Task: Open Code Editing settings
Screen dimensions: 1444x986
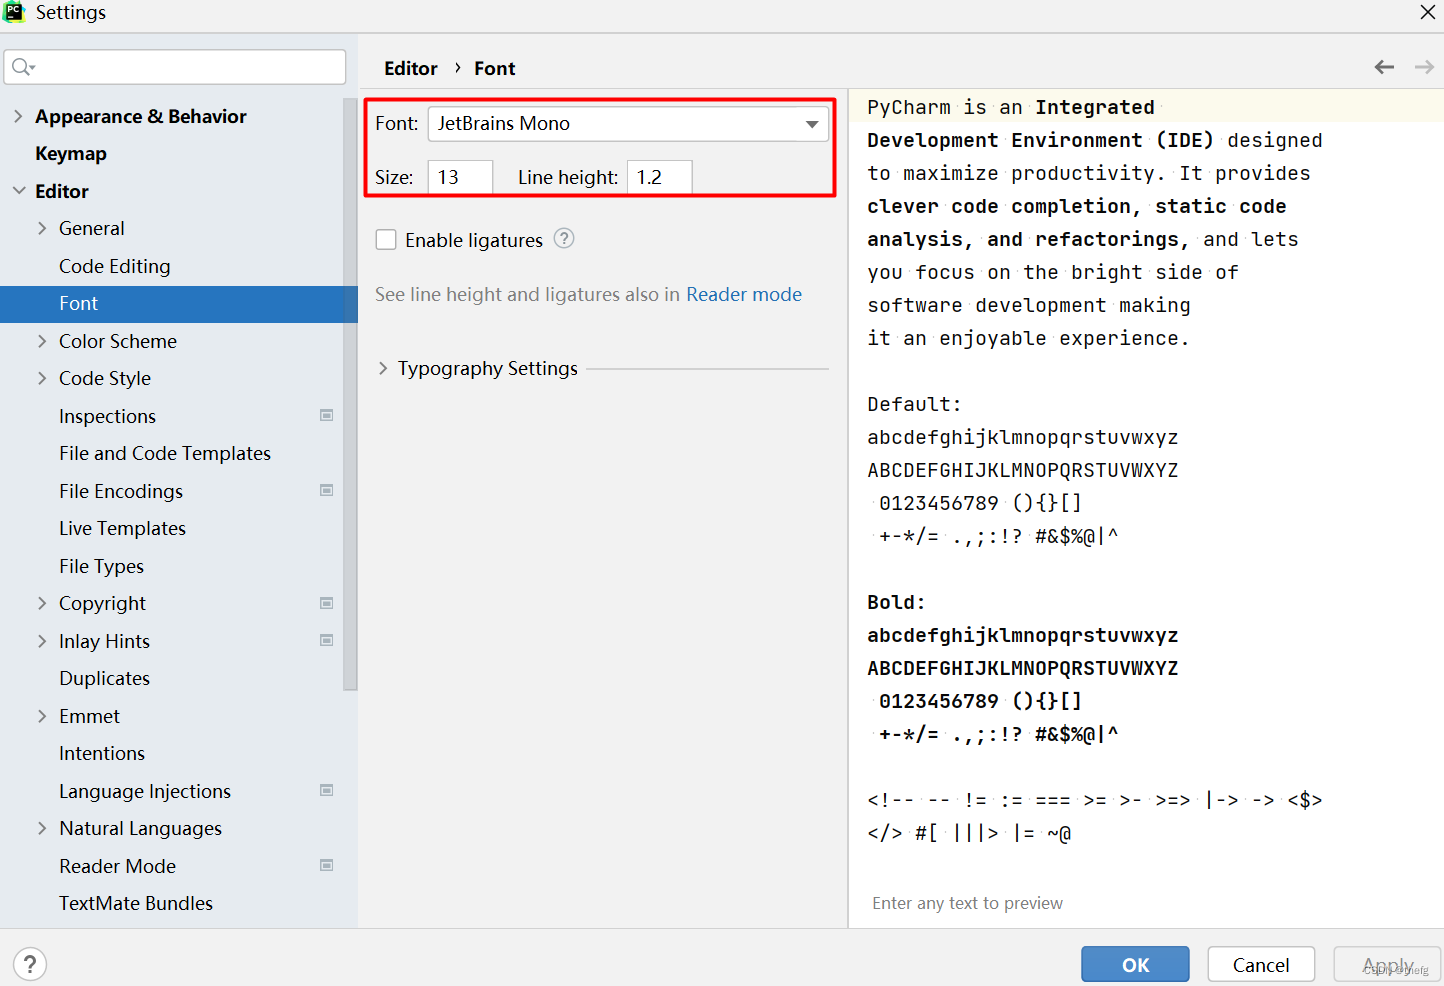Action: point(115,266)
